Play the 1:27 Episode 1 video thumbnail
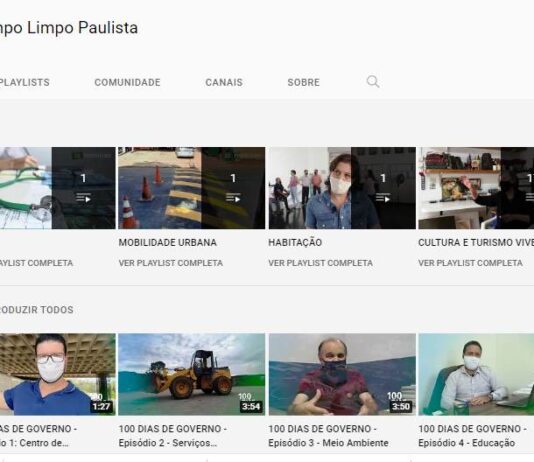Image resolution: width=534 pixels, height=462 pixels. 58,375
